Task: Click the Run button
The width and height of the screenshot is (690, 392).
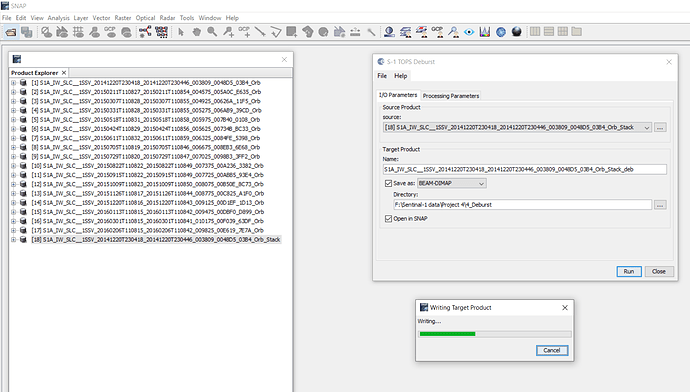Action: tap(629, 271)
